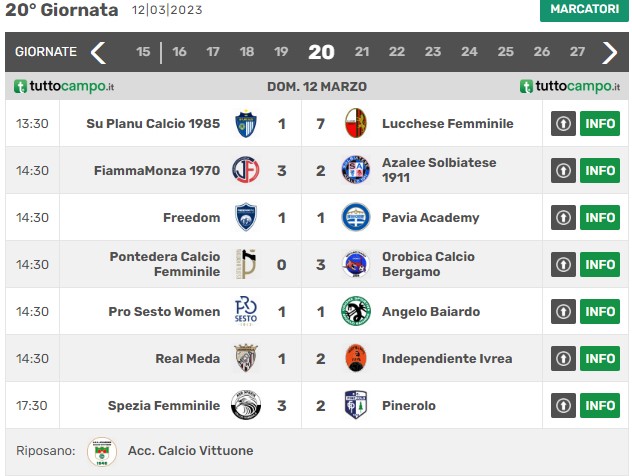Image resolution: width=632 pixels, height=476 pixels.
Task: Click the Pro Sesto Women logo
Action: pyautogui.click(x=245, y=311)
